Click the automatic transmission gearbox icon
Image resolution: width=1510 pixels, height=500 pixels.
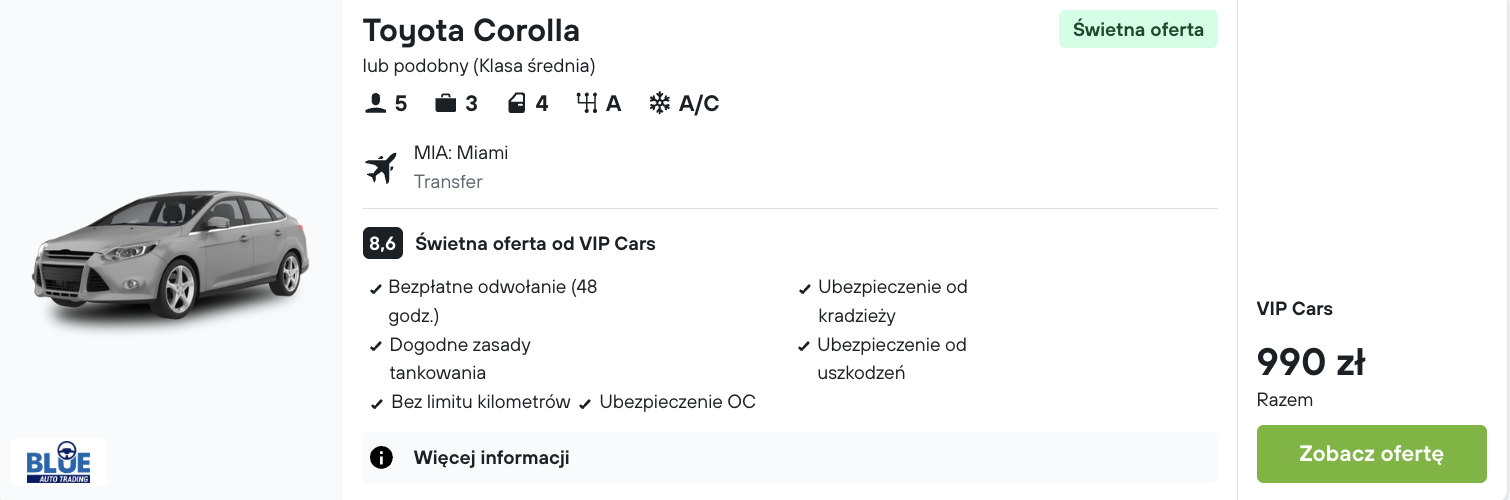click(586, 103)
